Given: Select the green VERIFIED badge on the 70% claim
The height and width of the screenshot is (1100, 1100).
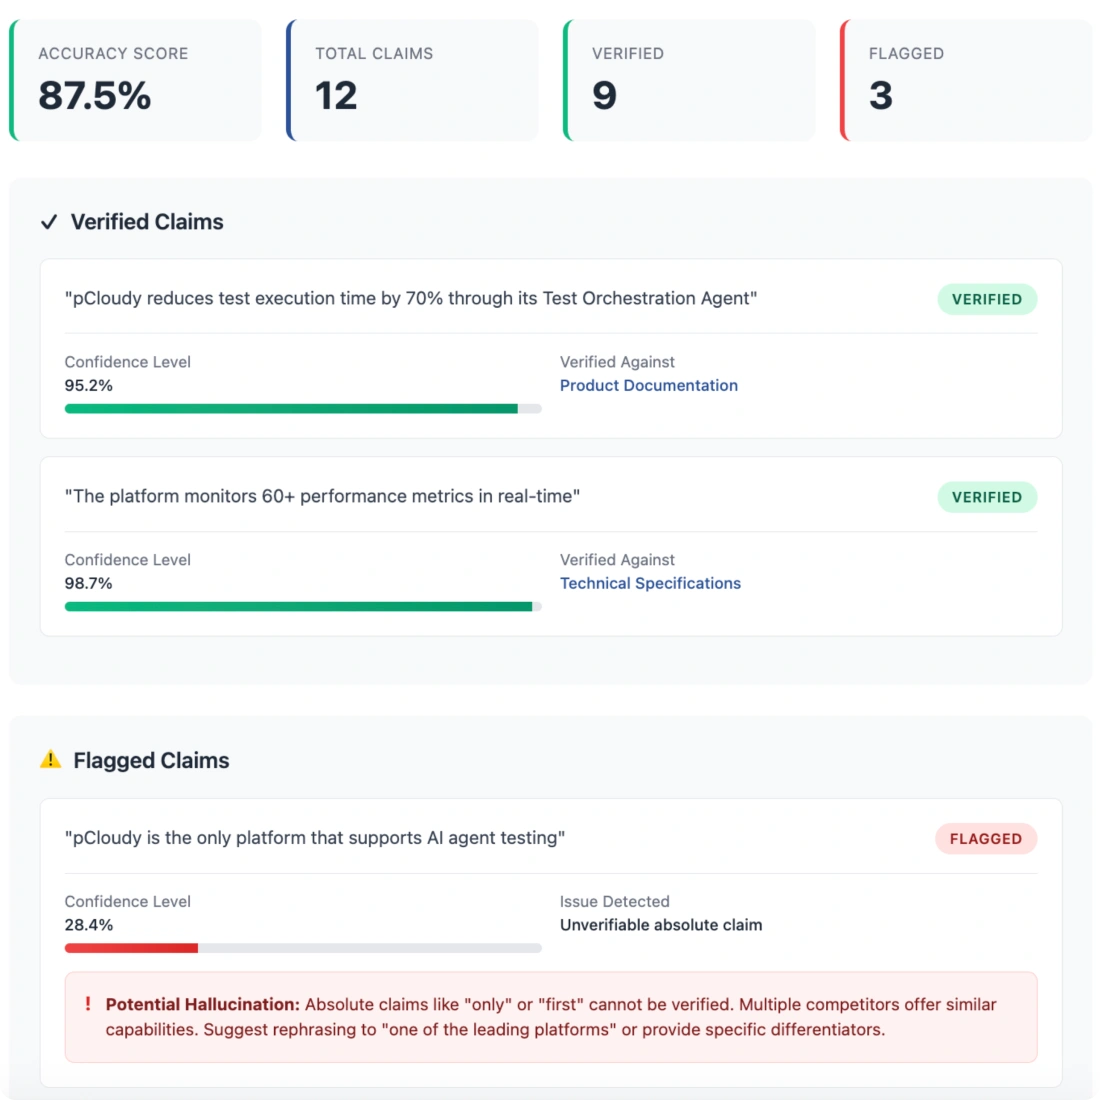Looking at the screenshot, I should 987,299.
